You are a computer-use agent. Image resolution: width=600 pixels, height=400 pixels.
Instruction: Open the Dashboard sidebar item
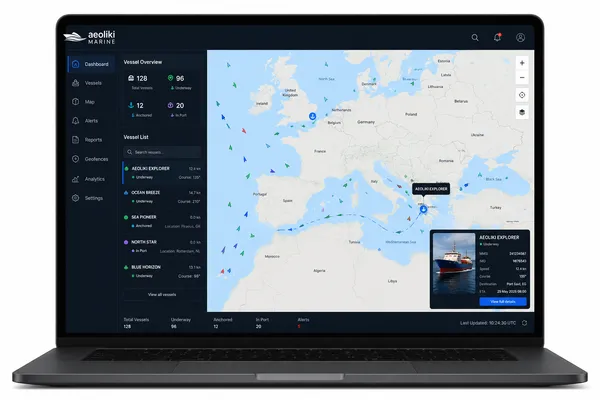click(x=91, y=64)
